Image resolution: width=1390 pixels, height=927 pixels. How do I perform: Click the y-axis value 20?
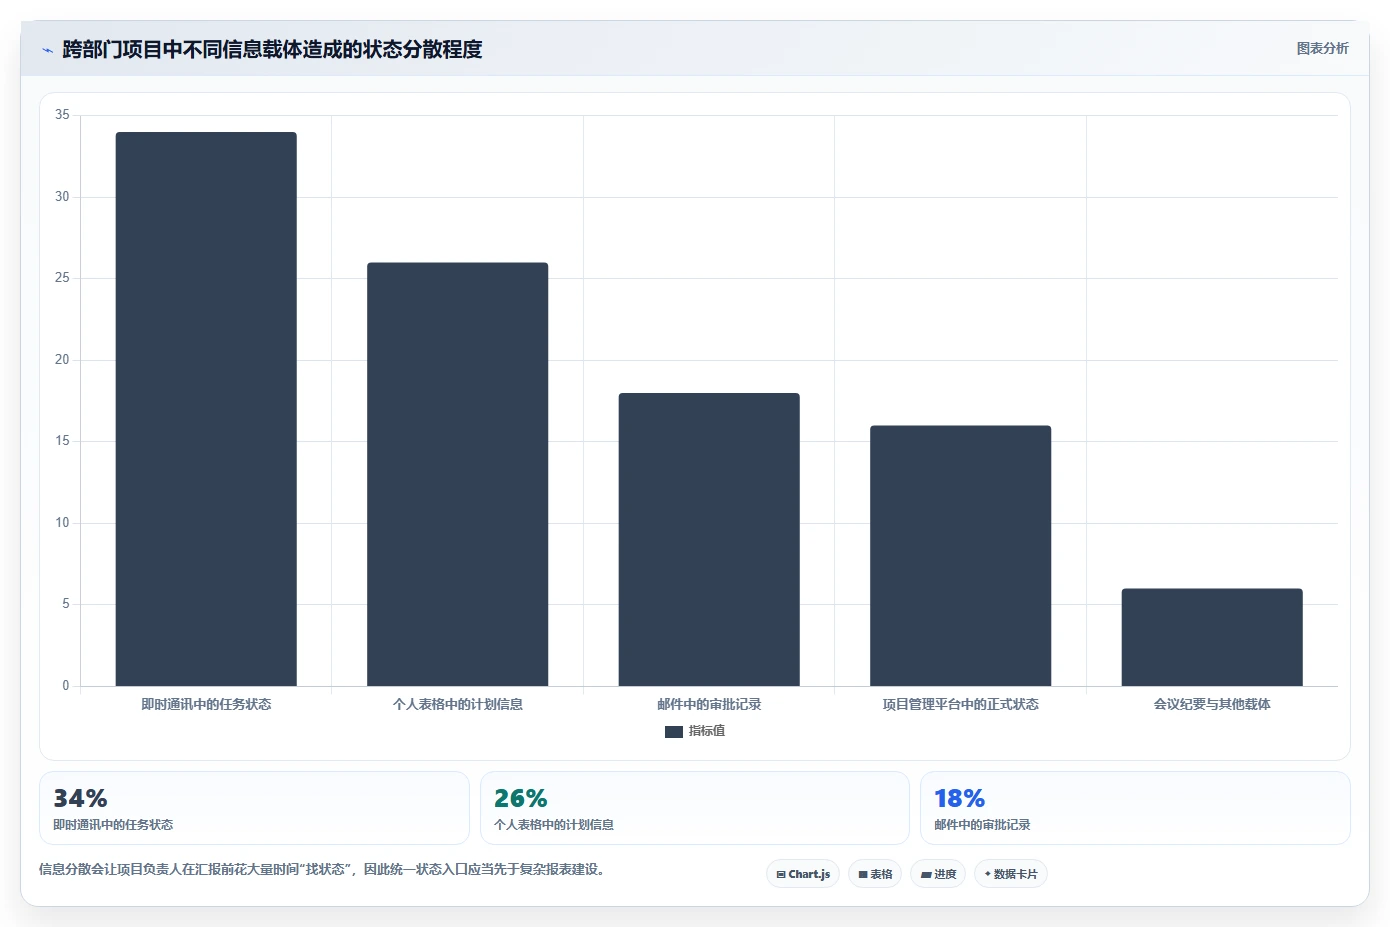62,360
